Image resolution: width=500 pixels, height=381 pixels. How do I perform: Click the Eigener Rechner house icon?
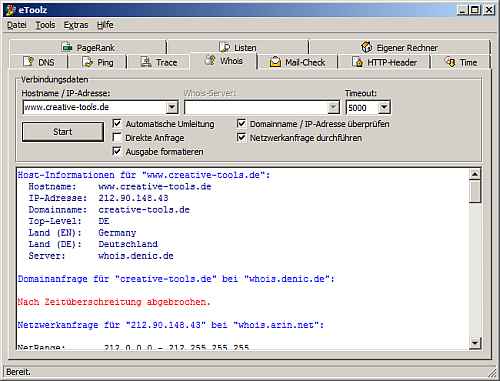[x=367, y=47]
